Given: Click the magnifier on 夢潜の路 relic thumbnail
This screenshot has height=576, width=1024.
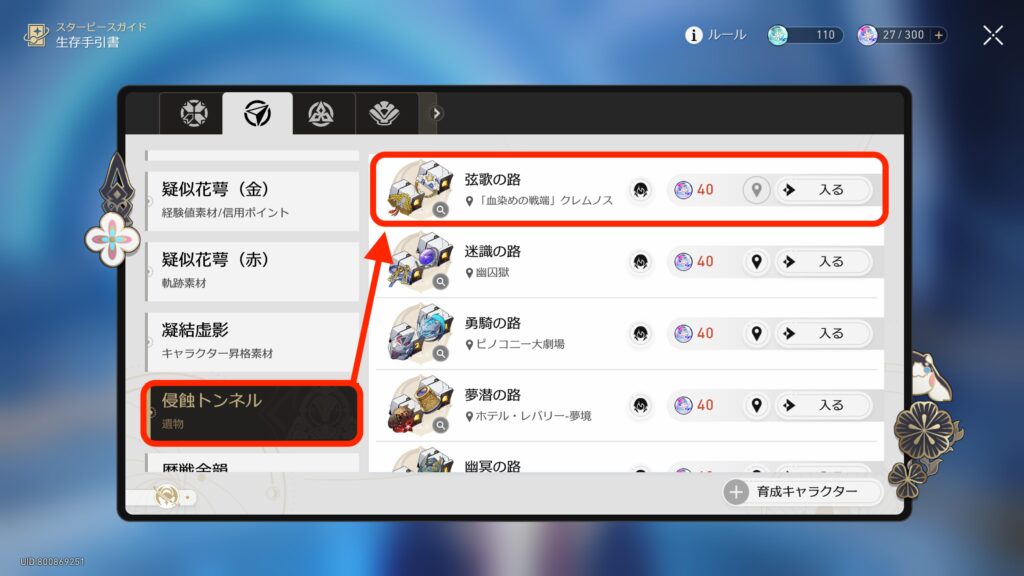Looking at the screenshot, I should coord(441,425).
